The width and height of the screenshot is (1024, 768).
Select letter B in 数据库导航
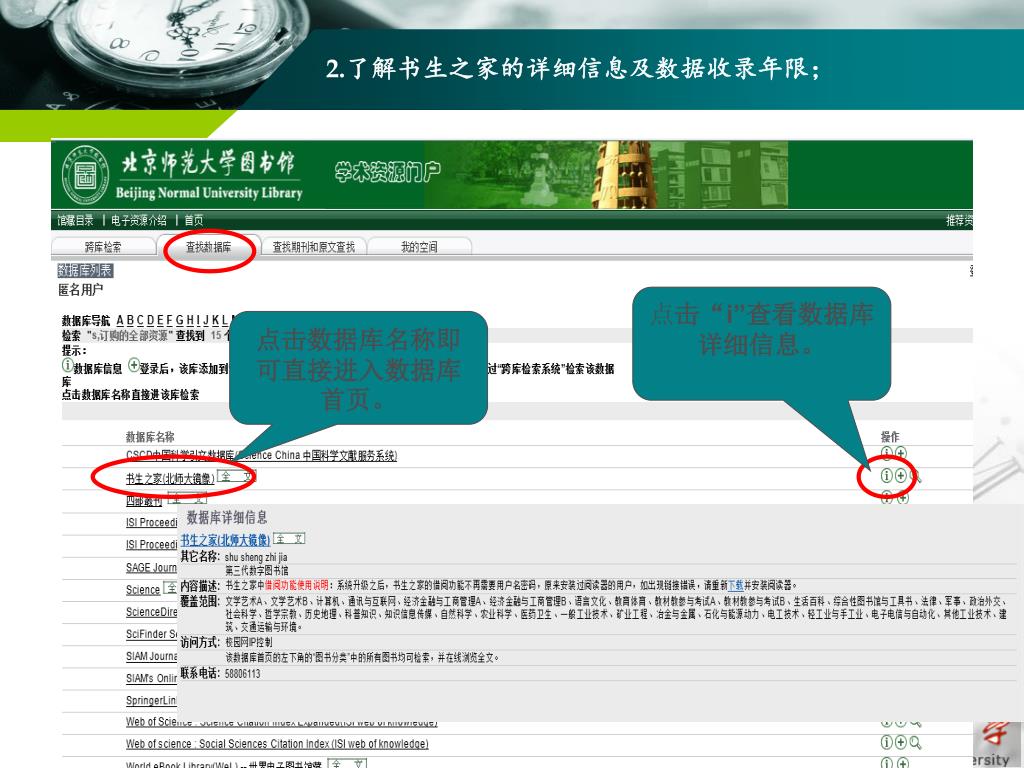point(130,320)
